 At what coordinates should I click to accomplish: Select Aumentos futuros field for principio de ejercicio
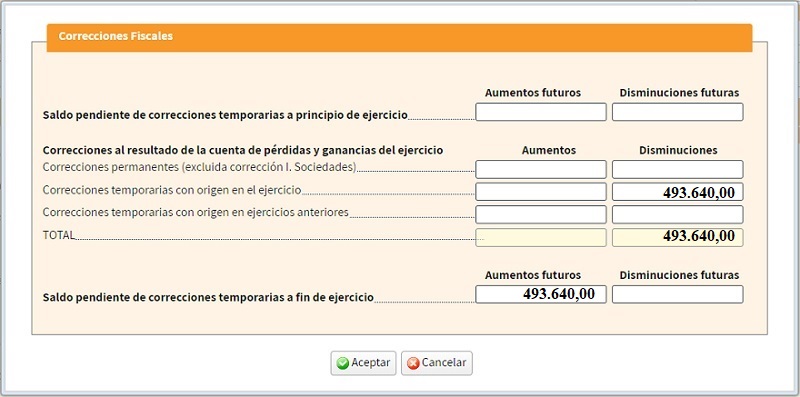pos(541,112)
